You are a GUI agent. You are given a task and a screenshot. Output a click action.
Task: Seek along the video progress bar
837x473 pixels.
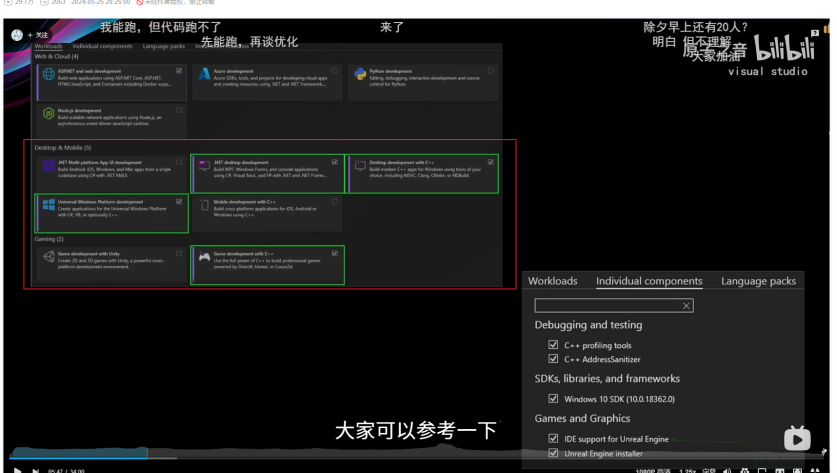pyautogui.click(x=416, y=458)
